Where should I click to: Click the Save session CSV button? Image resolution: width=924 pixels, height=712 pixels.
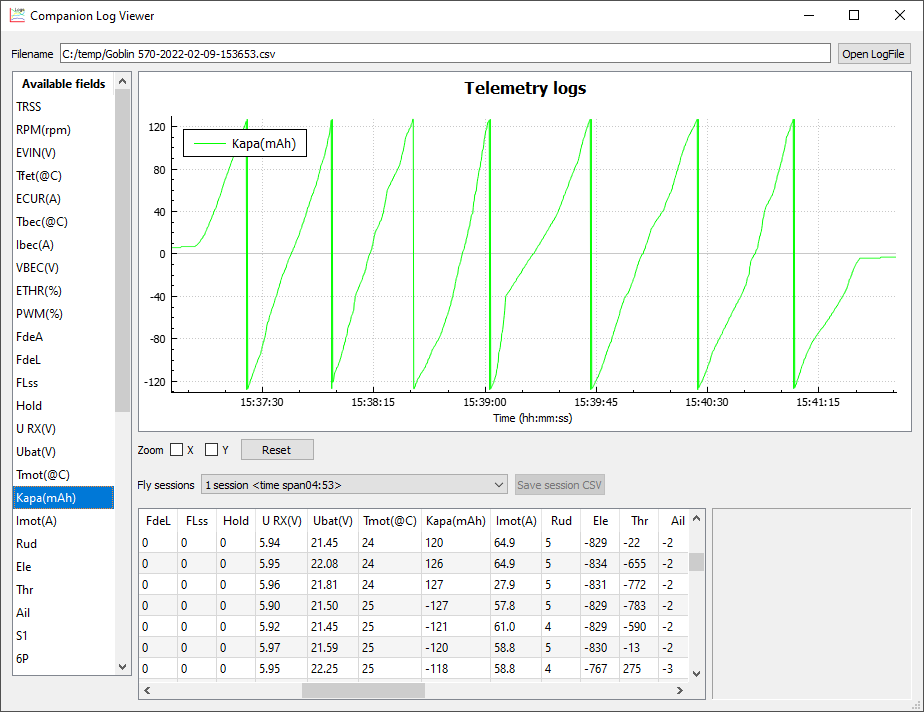tap(559, 484)
